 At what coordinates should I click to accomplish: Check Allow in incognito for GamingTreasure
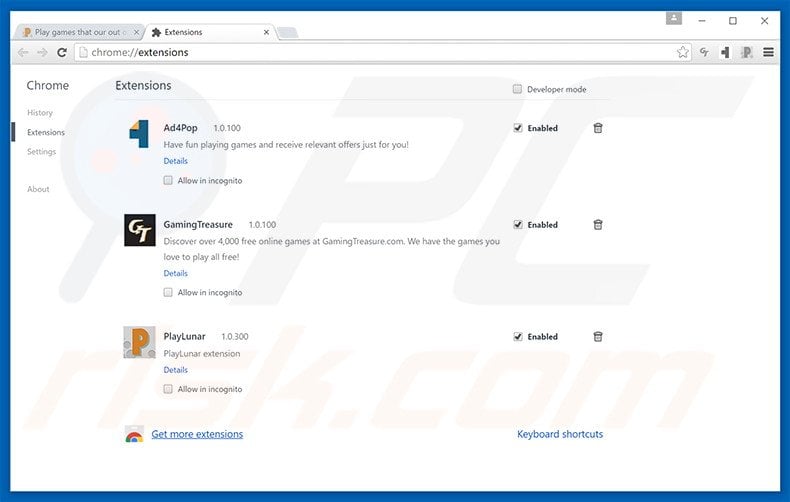click(x=168, y=292)
